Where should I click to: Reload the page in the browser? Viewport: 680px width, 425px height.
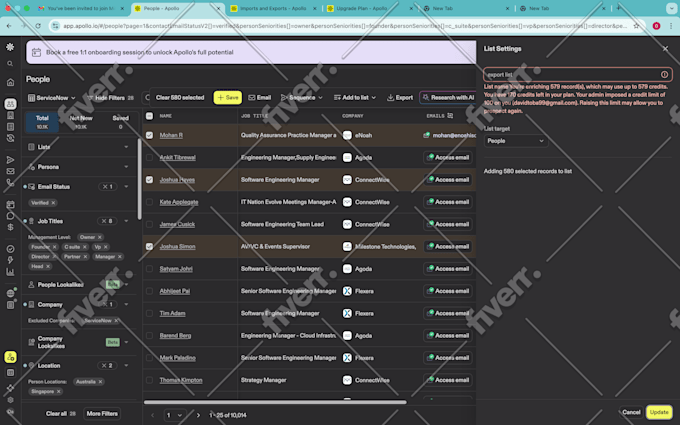click(x=38, y=26)
